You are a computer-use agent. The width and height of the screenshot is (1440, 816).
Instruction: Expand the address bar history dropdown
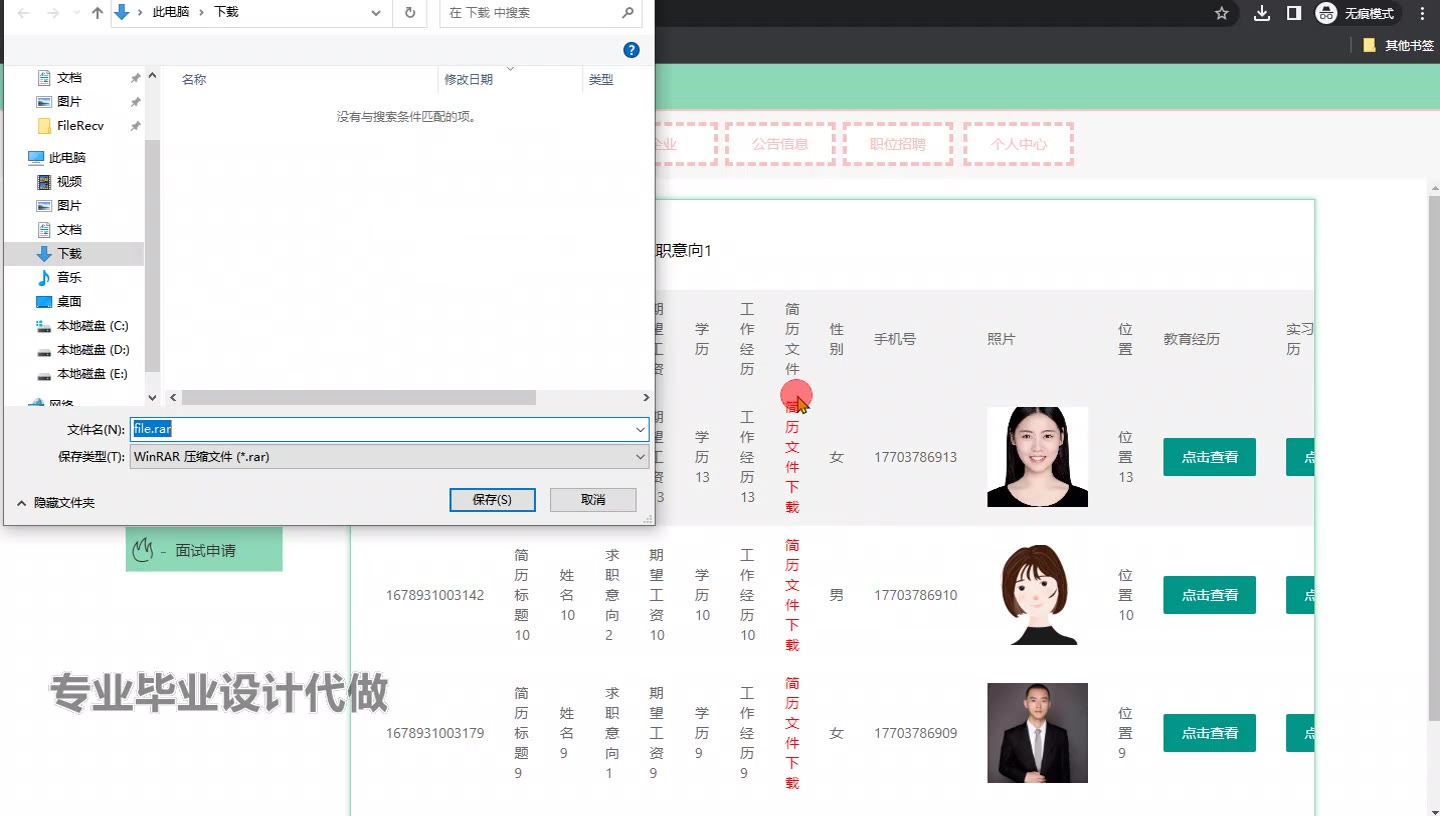tap(376, 13)
